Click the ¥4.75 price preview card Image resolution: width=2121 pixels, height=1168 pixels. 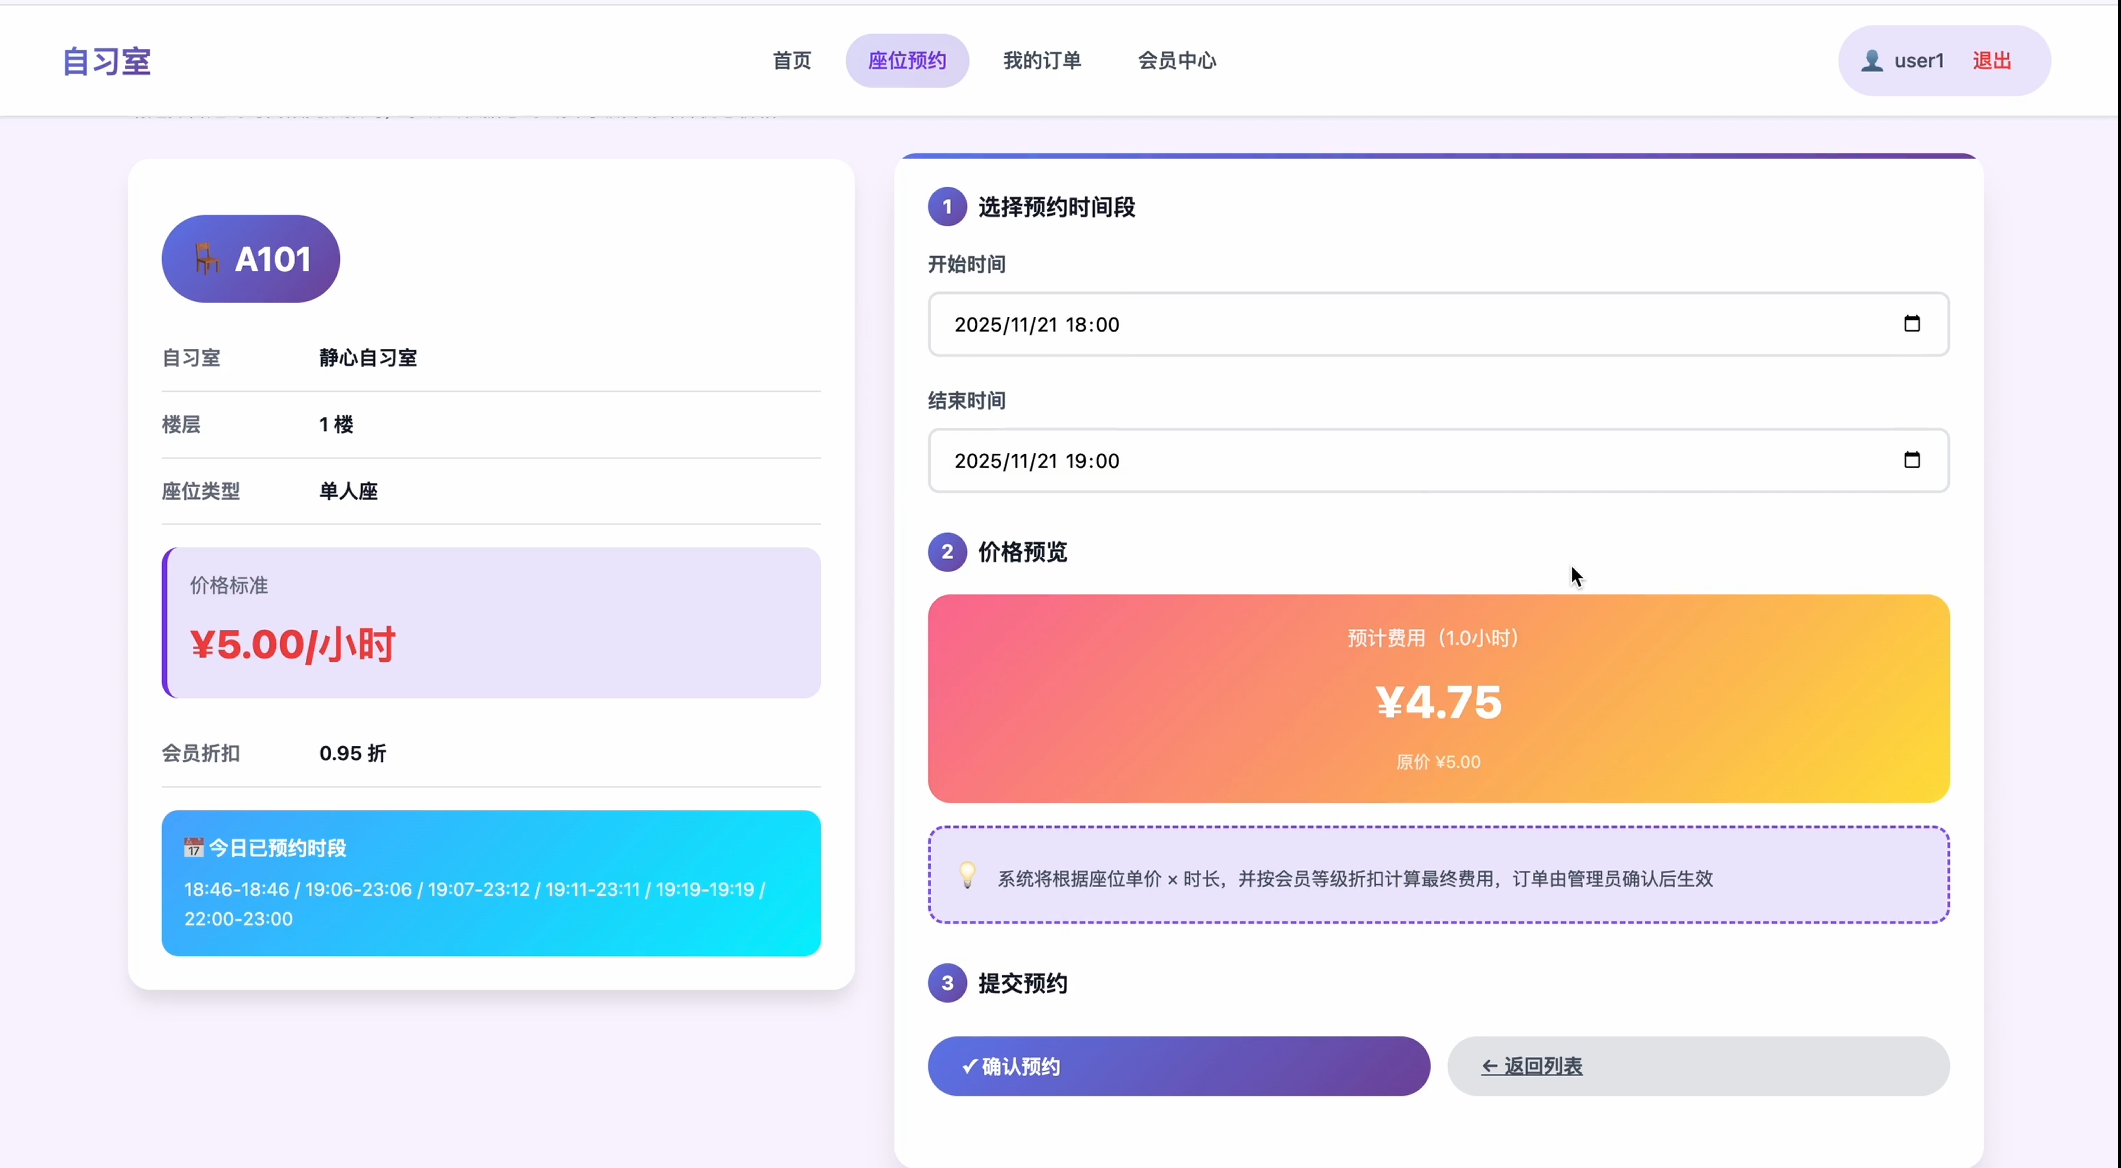(1438, 699)
